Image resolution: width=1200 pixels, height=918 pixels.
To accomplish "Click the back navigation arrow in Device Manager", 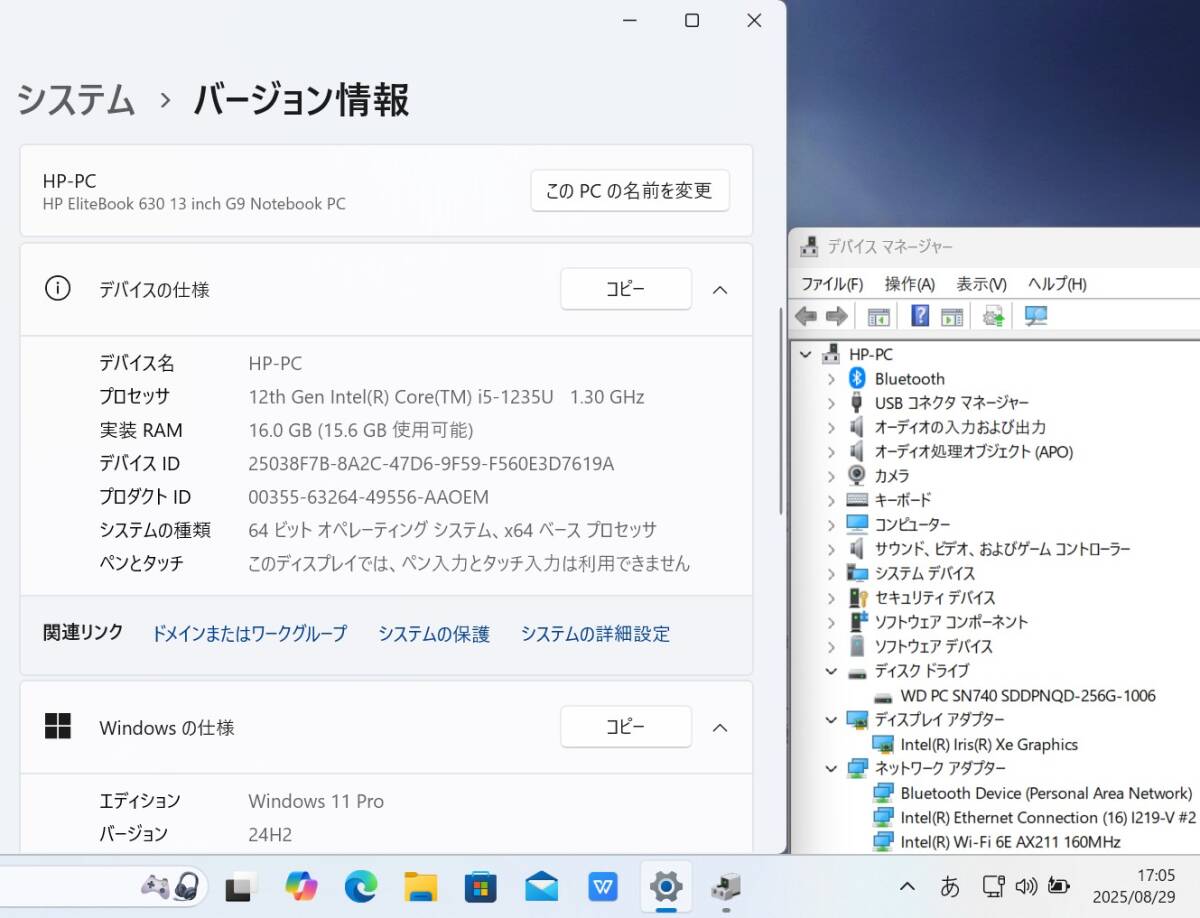I will [x=806, y=316].
